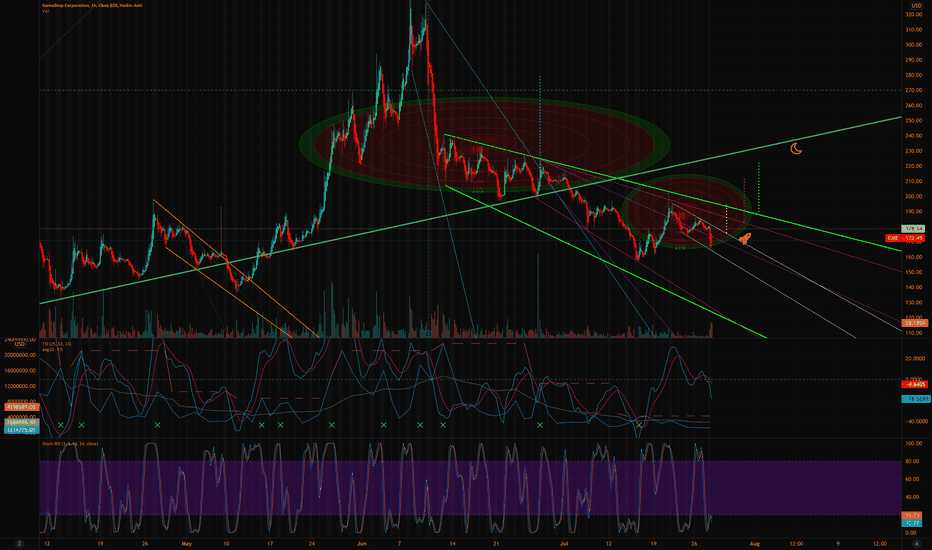Click the green dotted vertical projection line right of chart
The image size is (932, 550).
(x=758, y=187)
